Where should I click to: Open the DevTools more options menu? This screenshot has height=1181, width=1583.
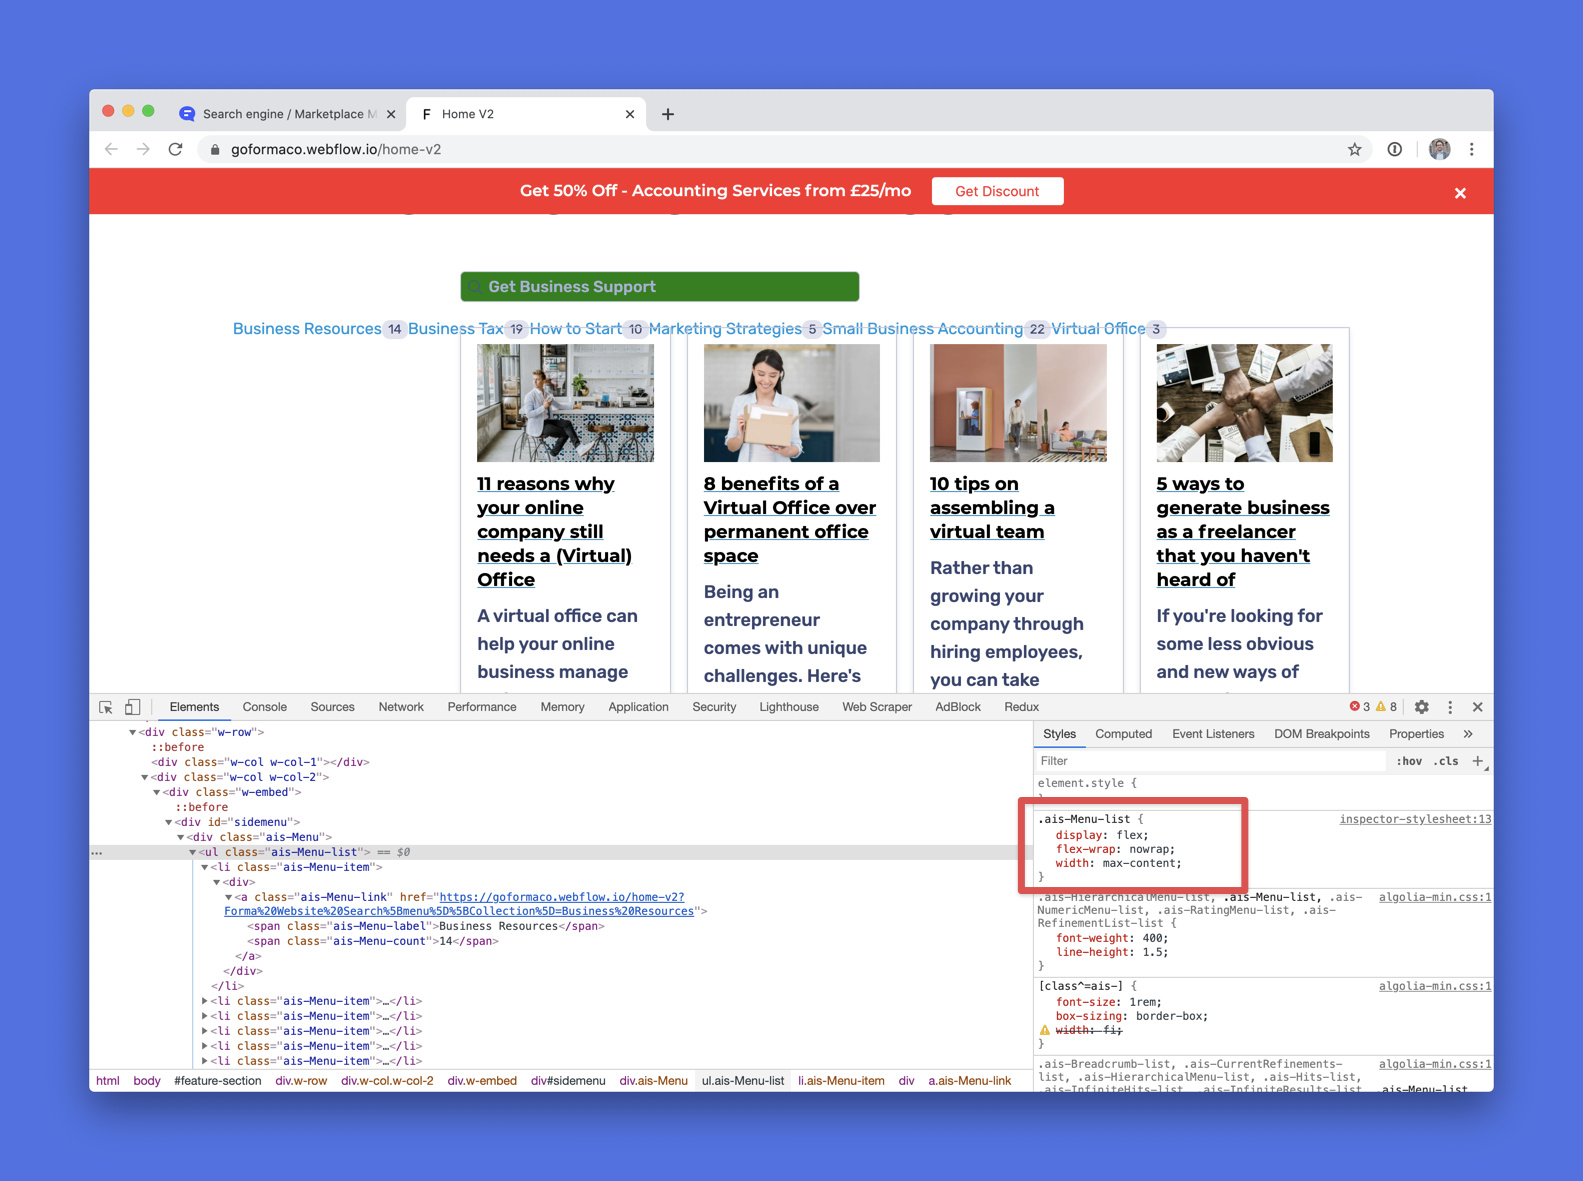click(1450, 707)
